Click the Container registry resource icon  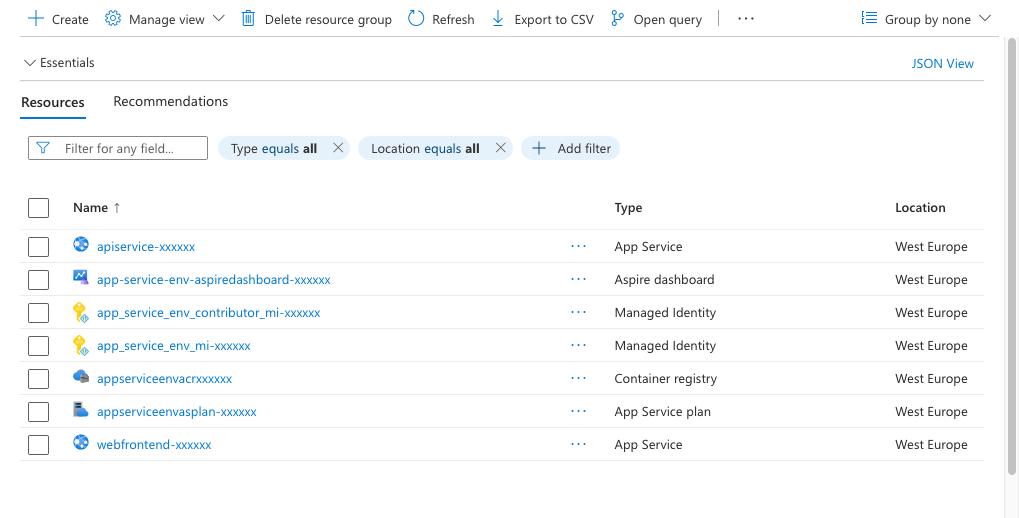point(81,377)
